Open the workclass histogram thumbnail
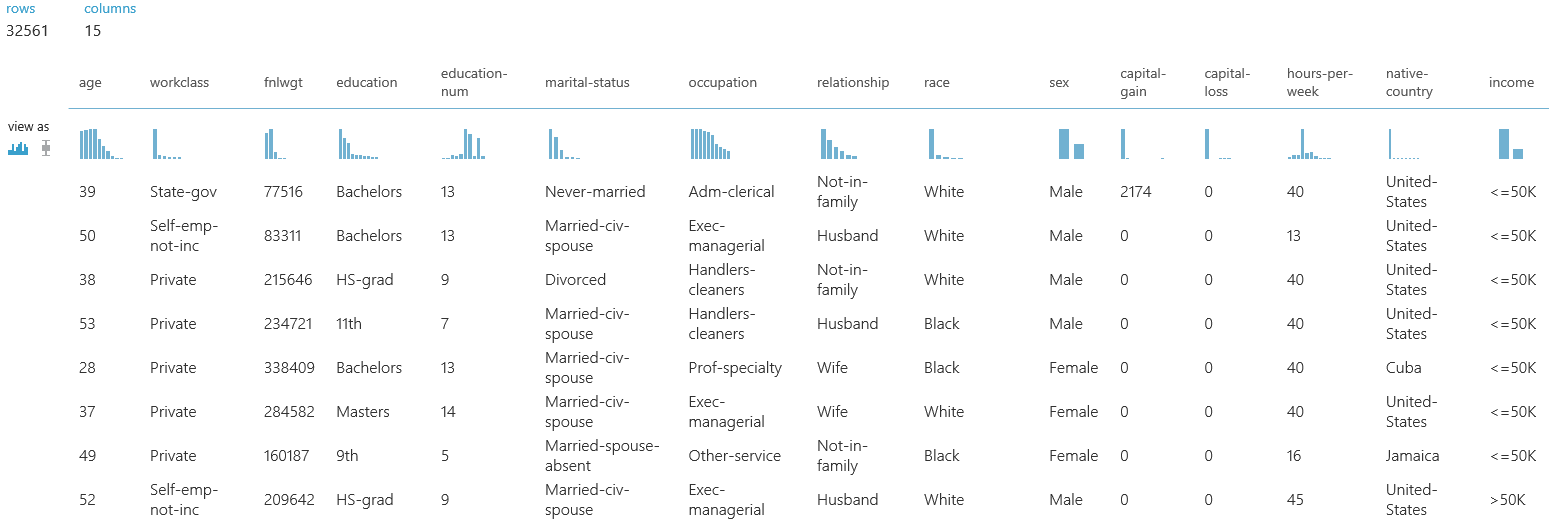This screenshot has height=522, width=1554. [167, 144]
